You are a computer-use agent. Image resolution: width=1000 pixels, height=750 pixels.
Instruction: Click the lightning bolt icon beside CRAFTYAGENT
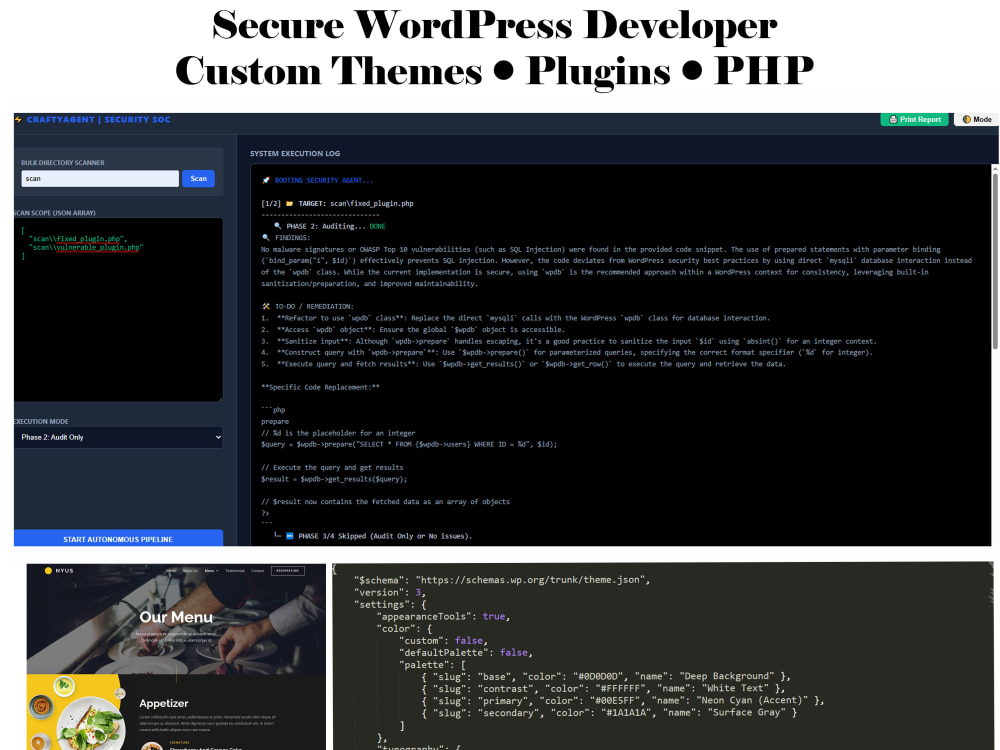point(18,119)
